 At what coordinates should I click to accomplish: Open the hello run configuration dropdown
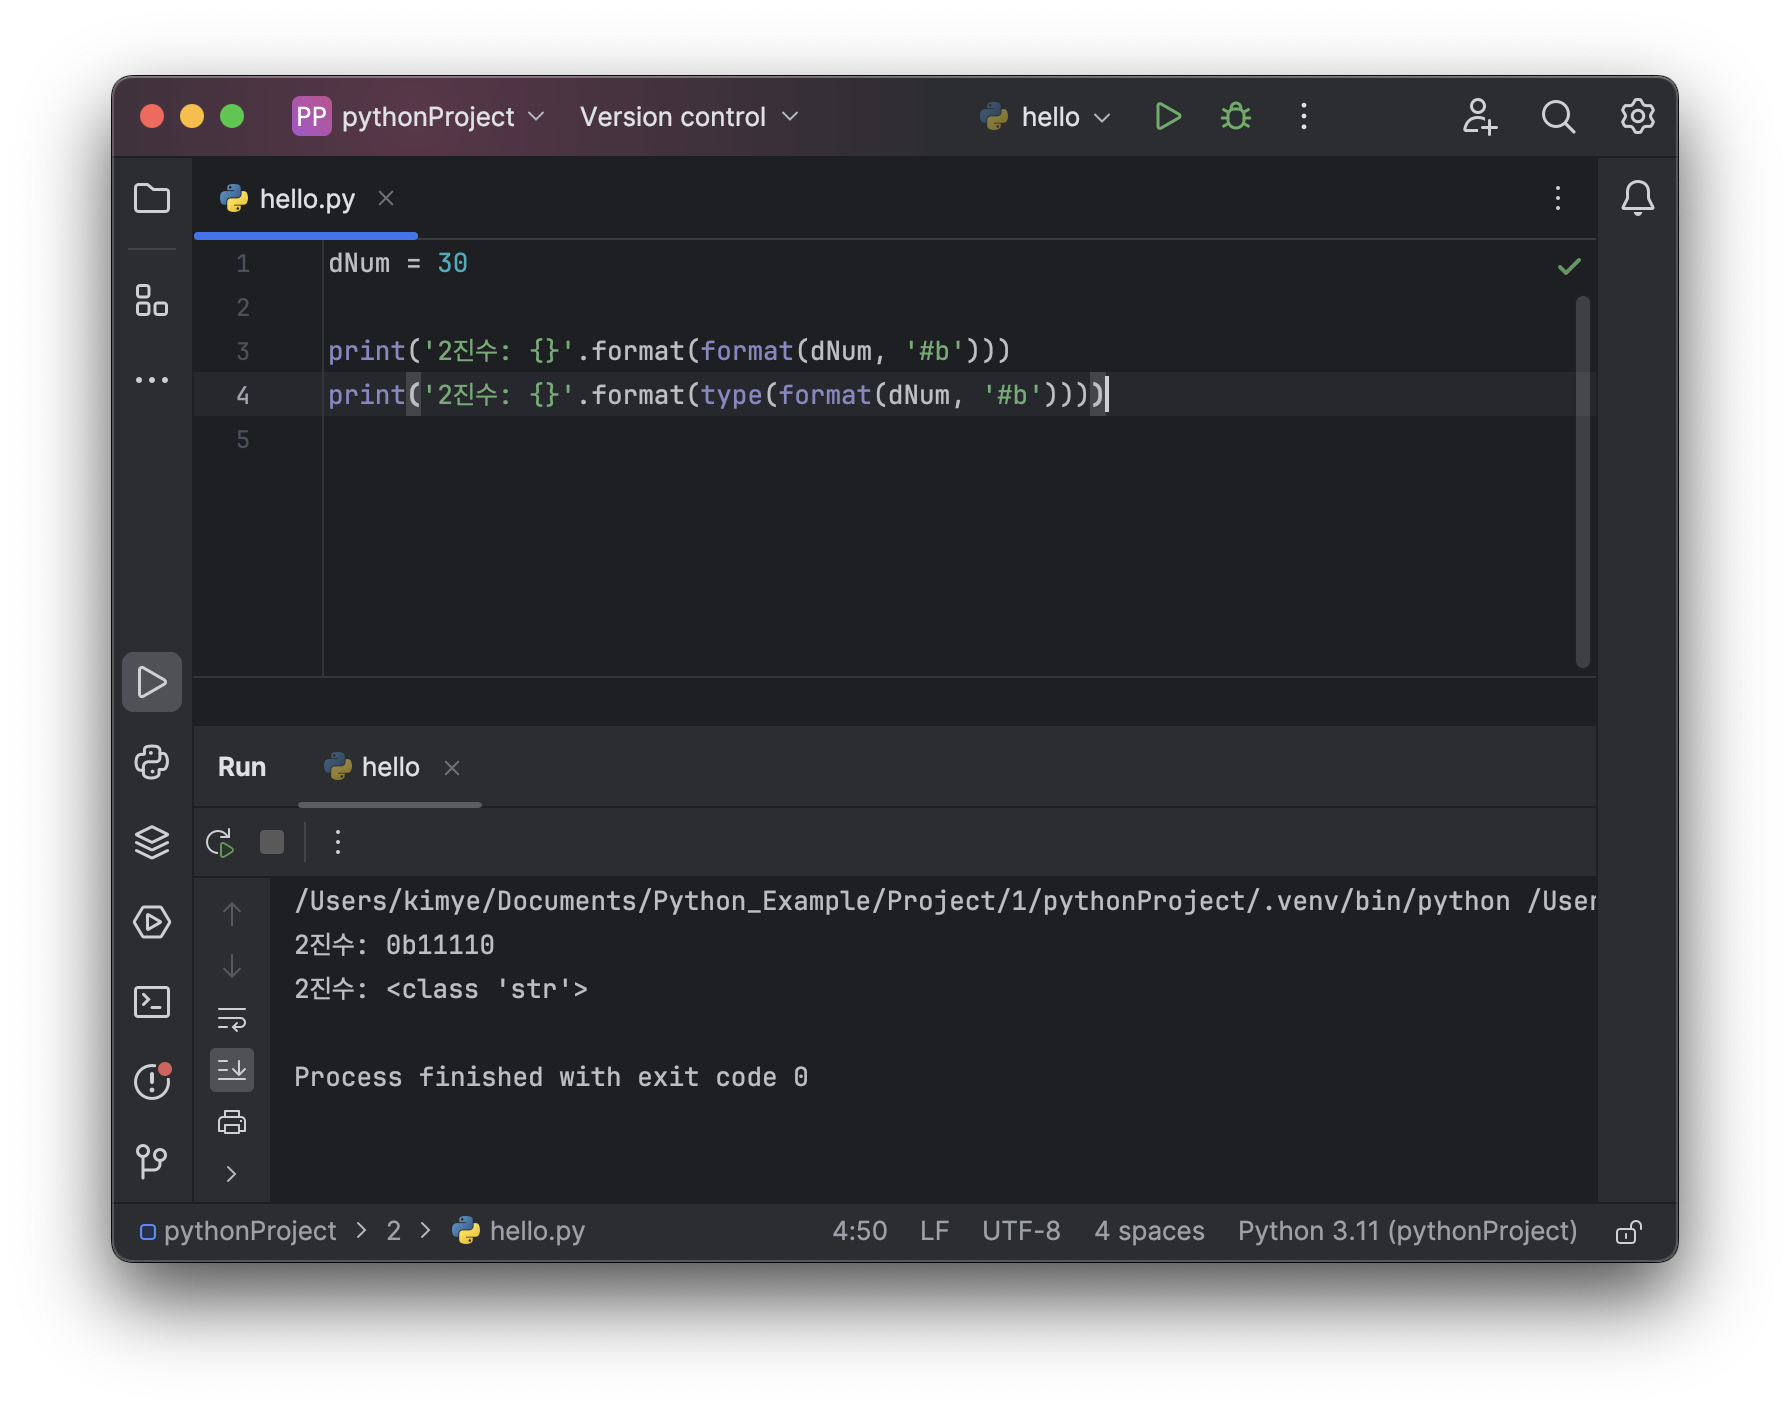(x=1045, y=117)
